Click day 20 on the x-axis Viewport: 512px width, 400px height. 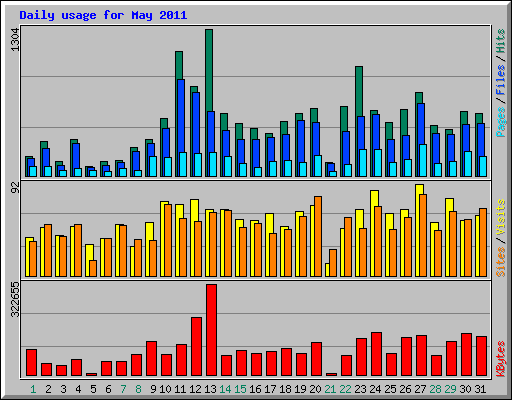pyautogui.click(x=315, y=389)
